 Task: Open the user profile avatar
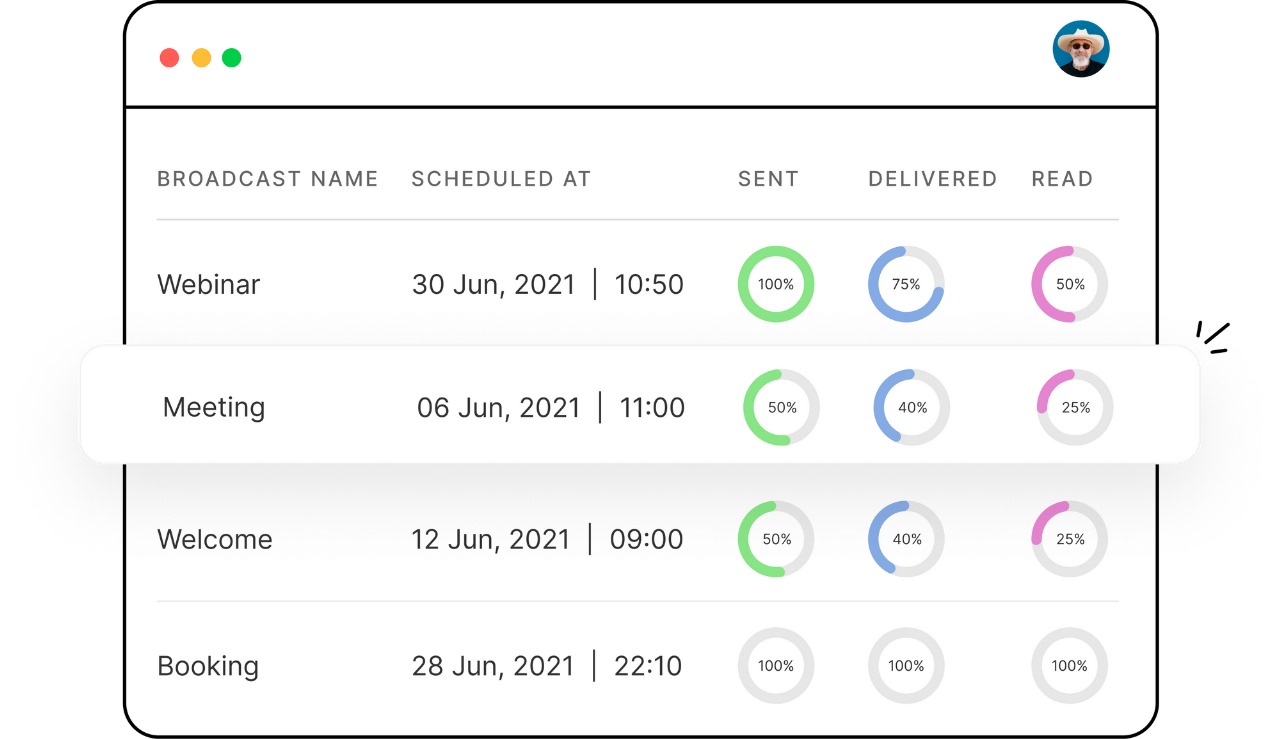1081,49
